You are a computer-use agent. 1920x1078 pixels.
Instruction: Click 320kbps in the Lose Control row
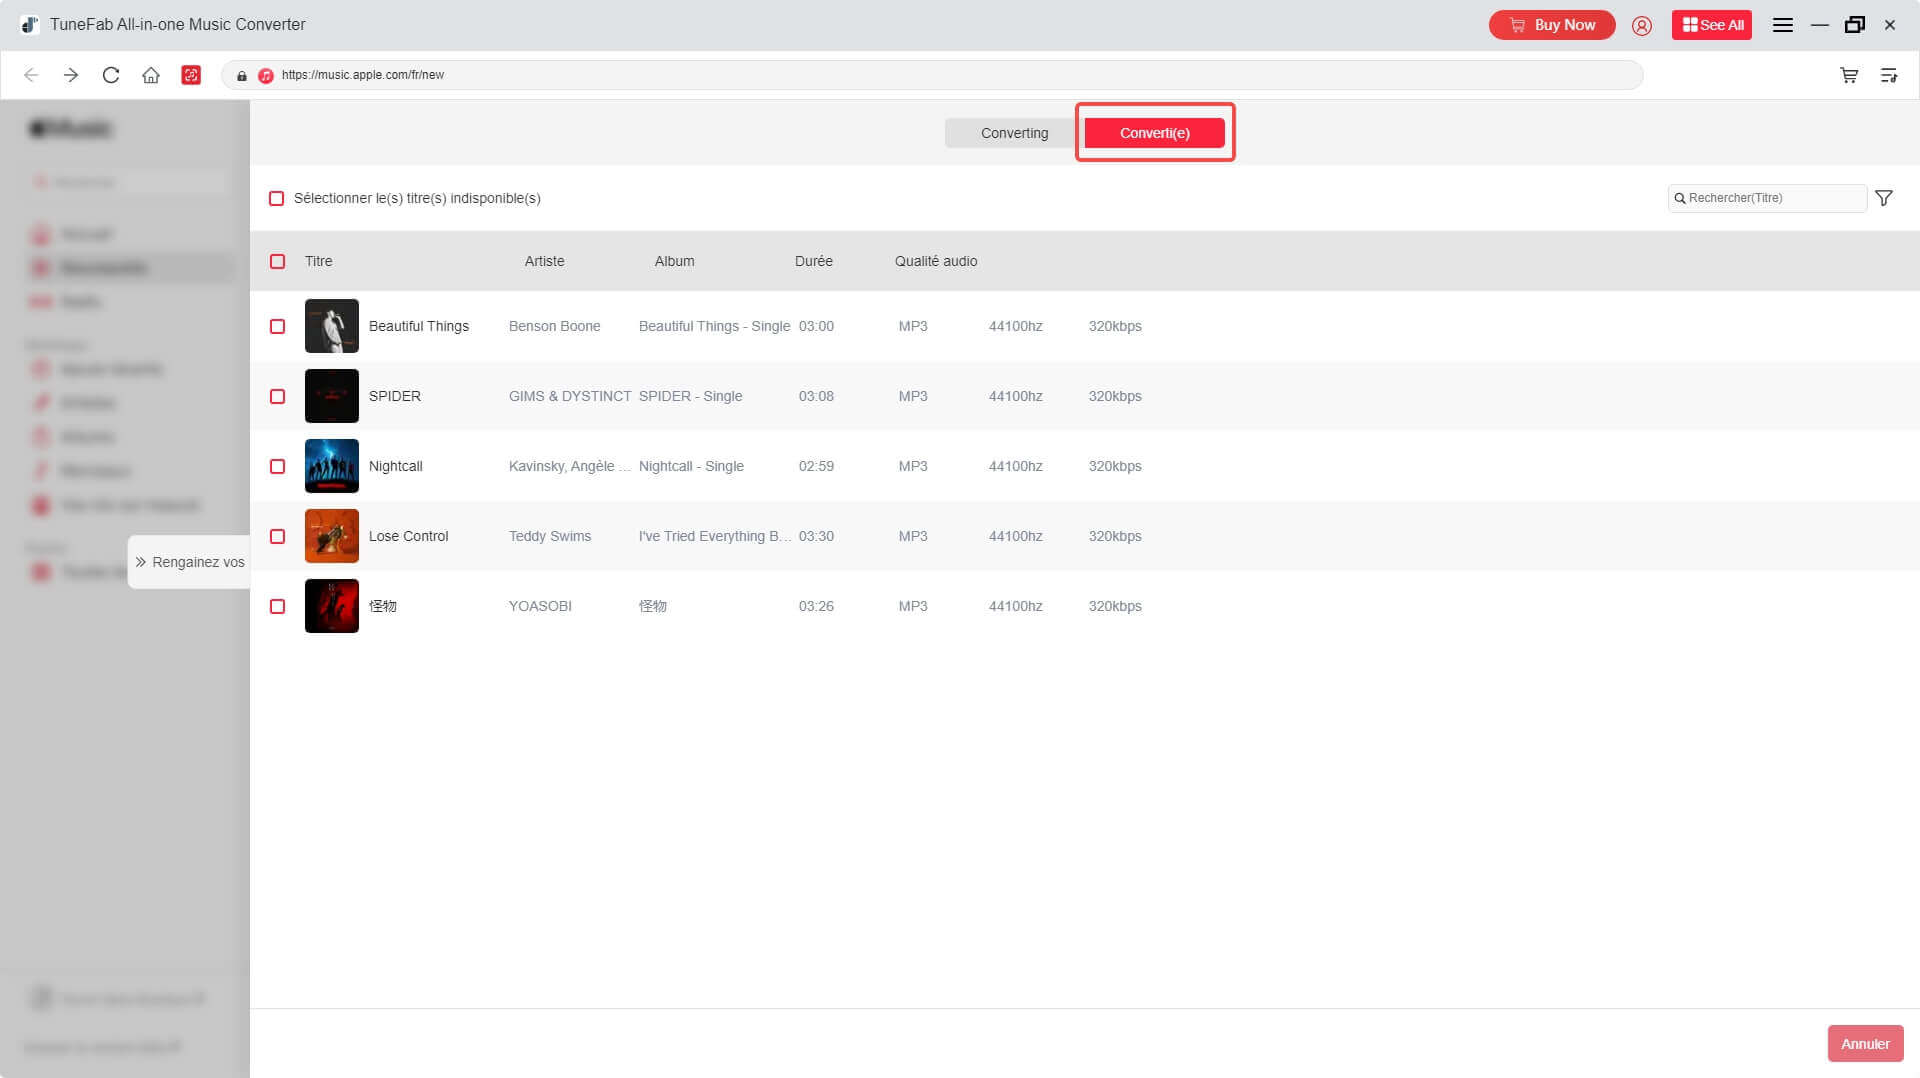(1115, 536)
